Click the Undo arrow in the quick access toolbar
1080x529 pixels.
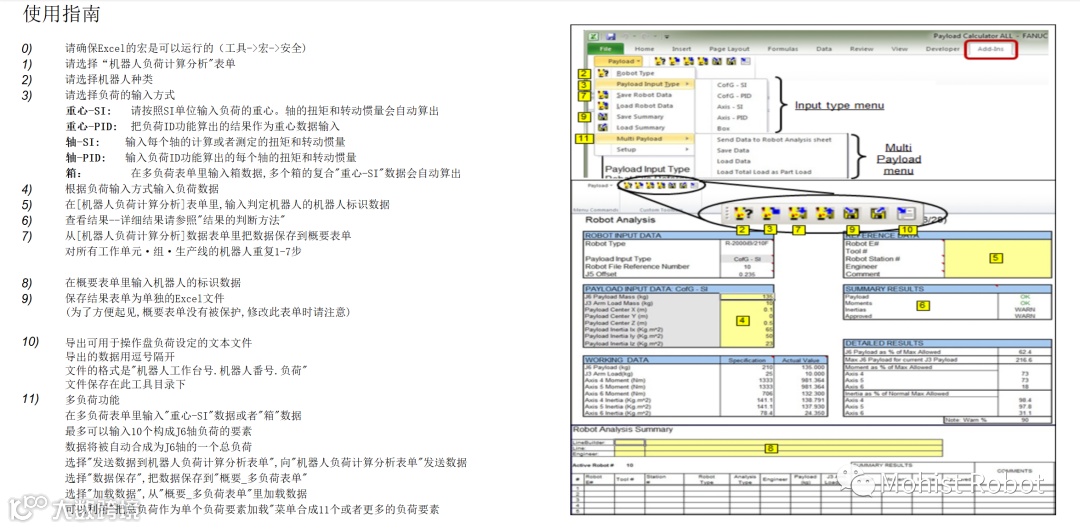[x=625, y=36]
